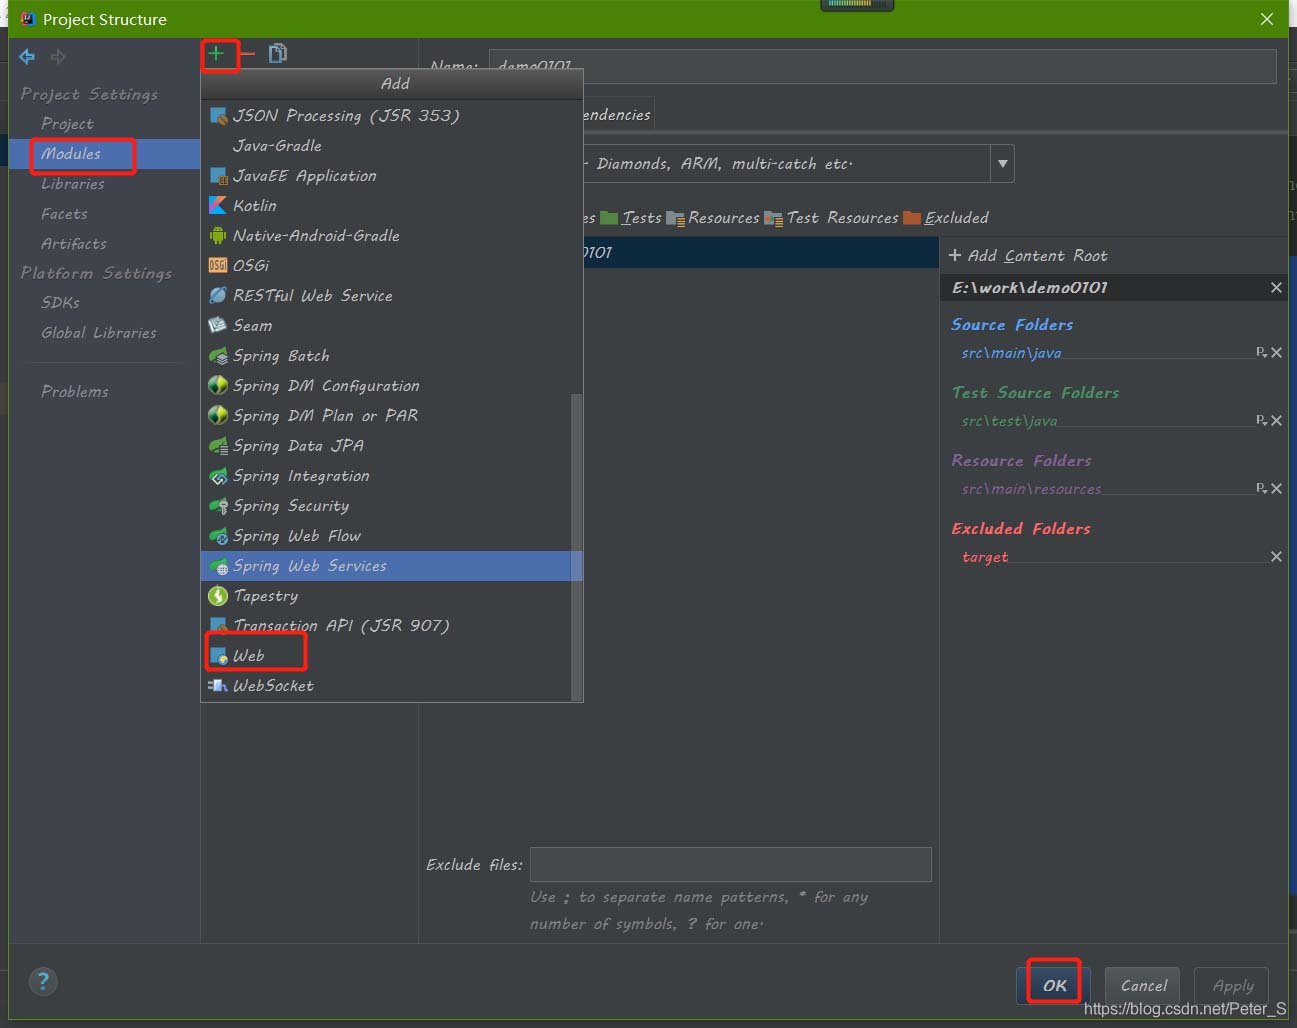
Task: Click the target excluded folder link
Action: (x=985, y=557)
